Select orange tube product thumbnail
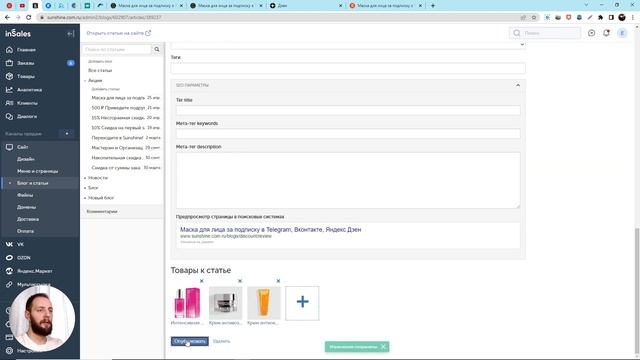This screenshot has height=360, width=640. click(264, 303)
